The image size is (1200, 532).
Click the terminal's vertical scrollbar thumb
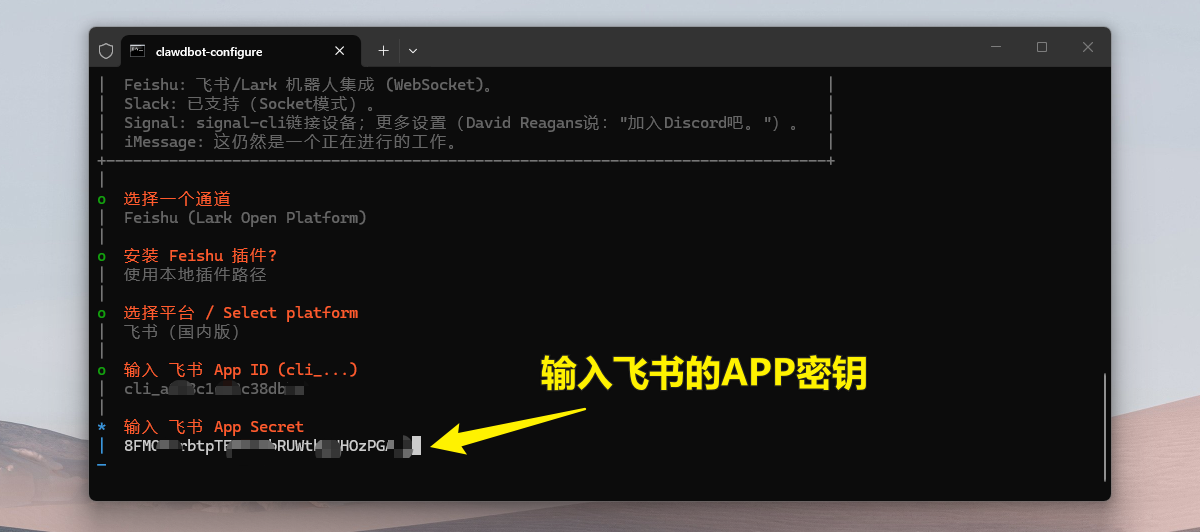click(x=1104, y=427)
